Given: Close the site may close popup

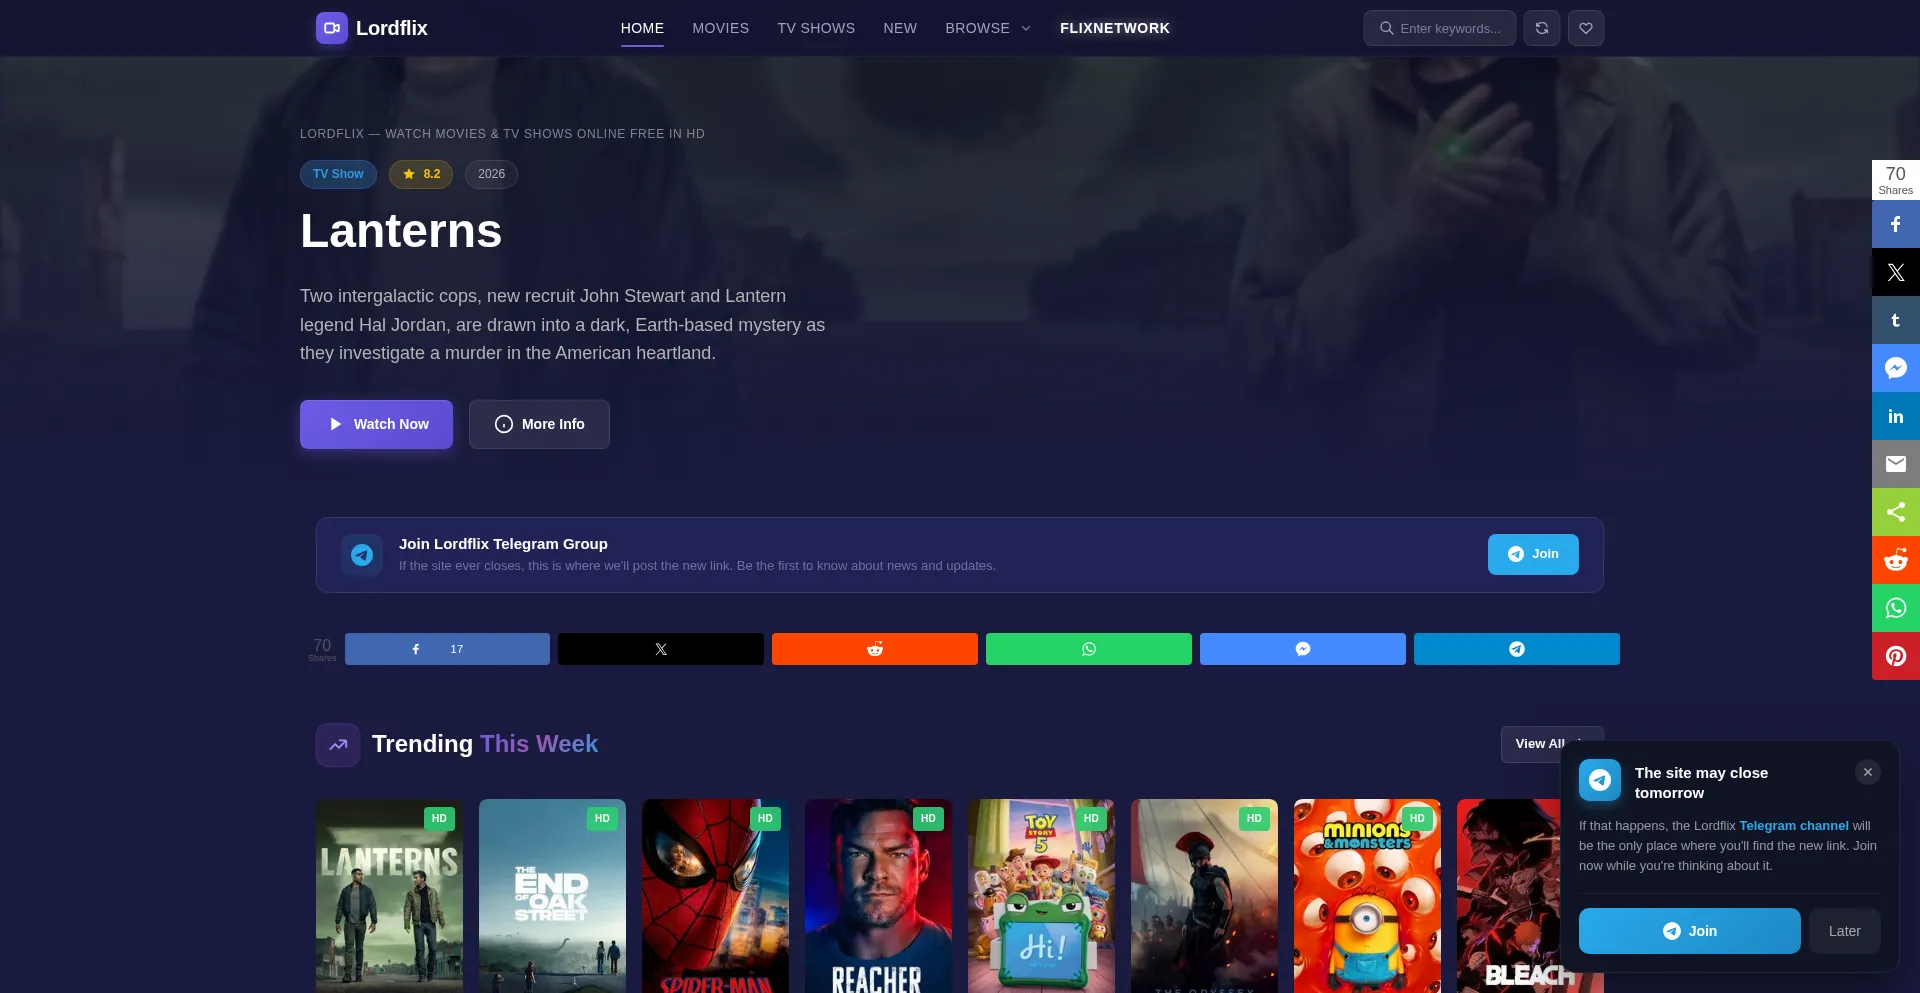Looking at the screenshot, I should pos(1868,772).
